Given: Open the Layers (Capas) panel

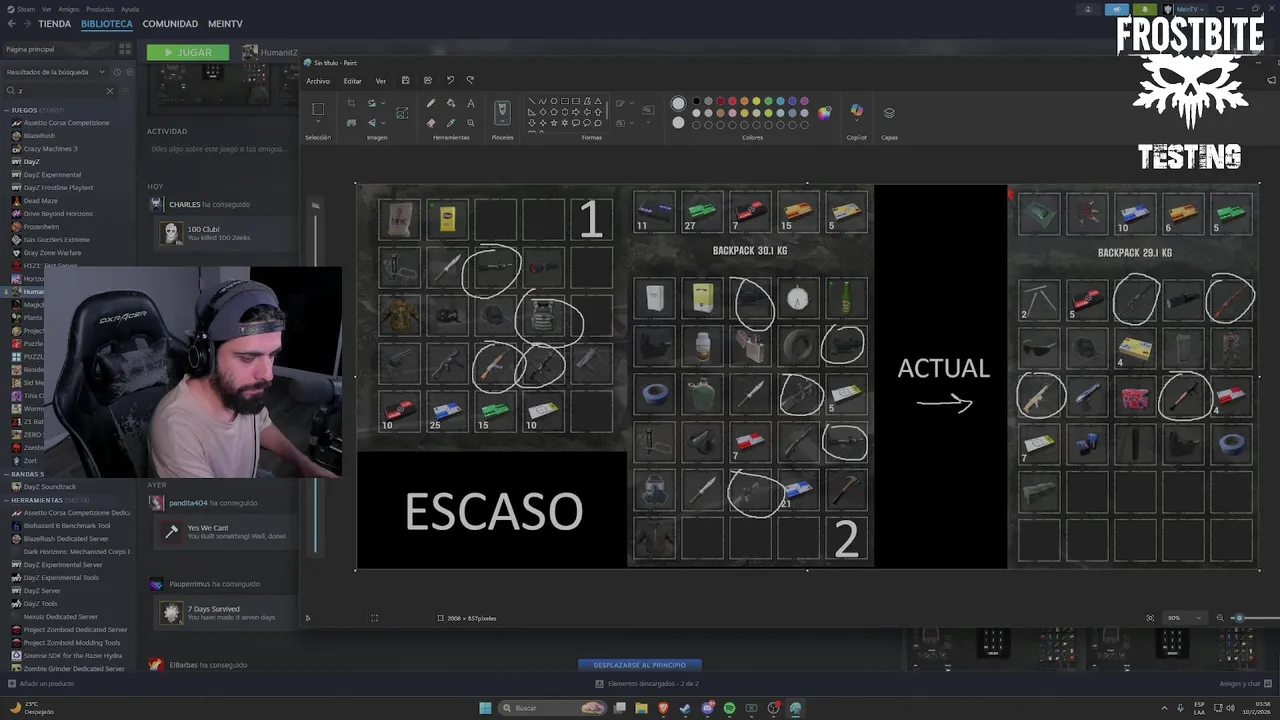Looking at the screenshot, I should [889, 113].
